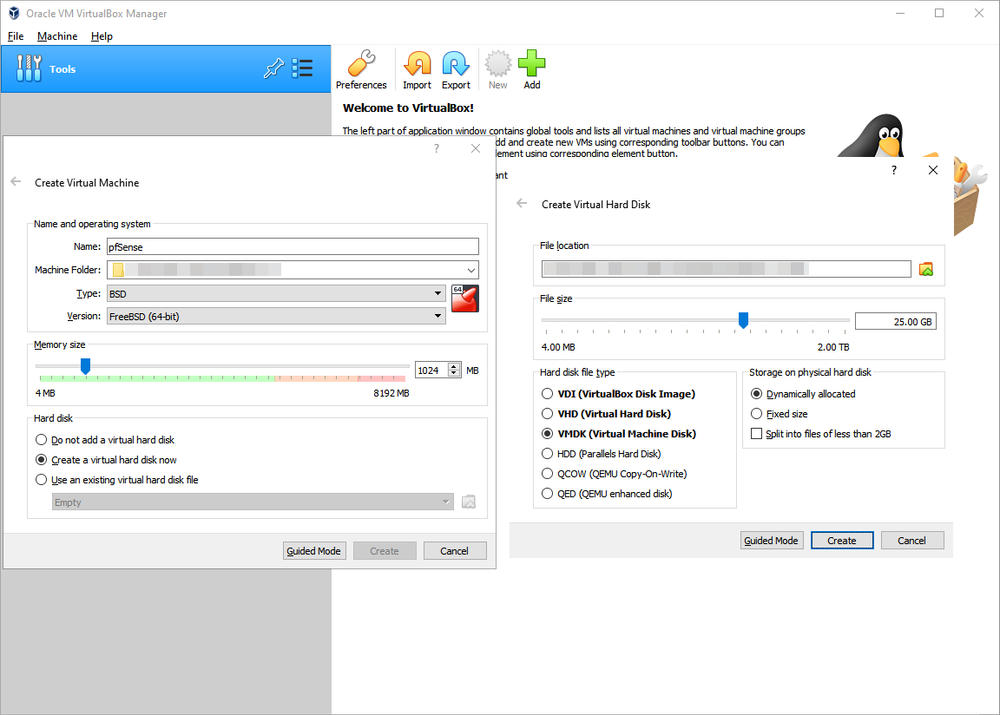Open Preferences from the toolbar
The width and height of the screenshot is (1000, 715).
tap(361, 70)
